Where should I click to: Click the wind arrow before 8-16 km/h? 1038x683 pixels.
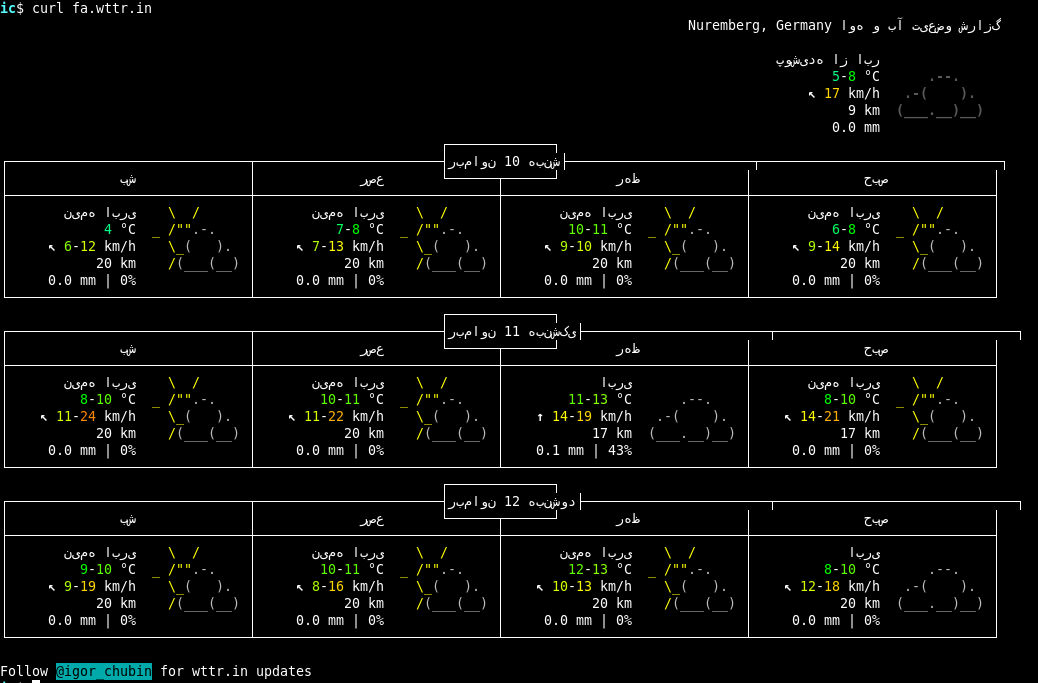click(x=300, y=588)
